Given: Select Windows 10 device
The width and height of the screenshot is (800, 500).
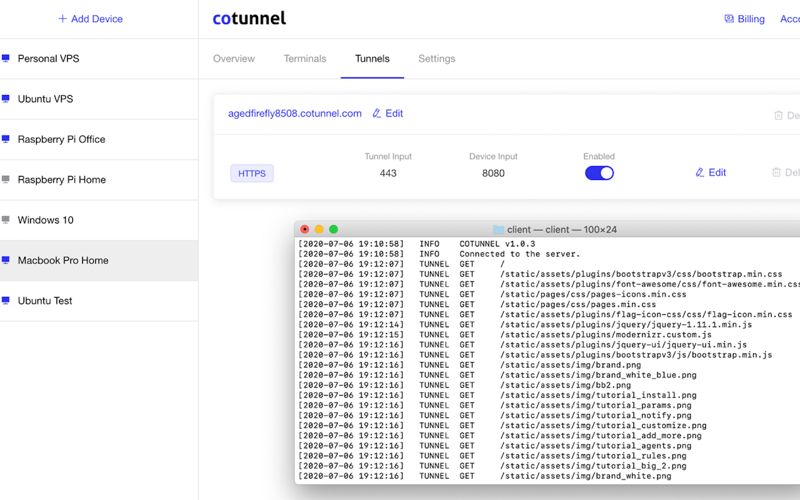Looking at the screenshot, I should (99, 220).
